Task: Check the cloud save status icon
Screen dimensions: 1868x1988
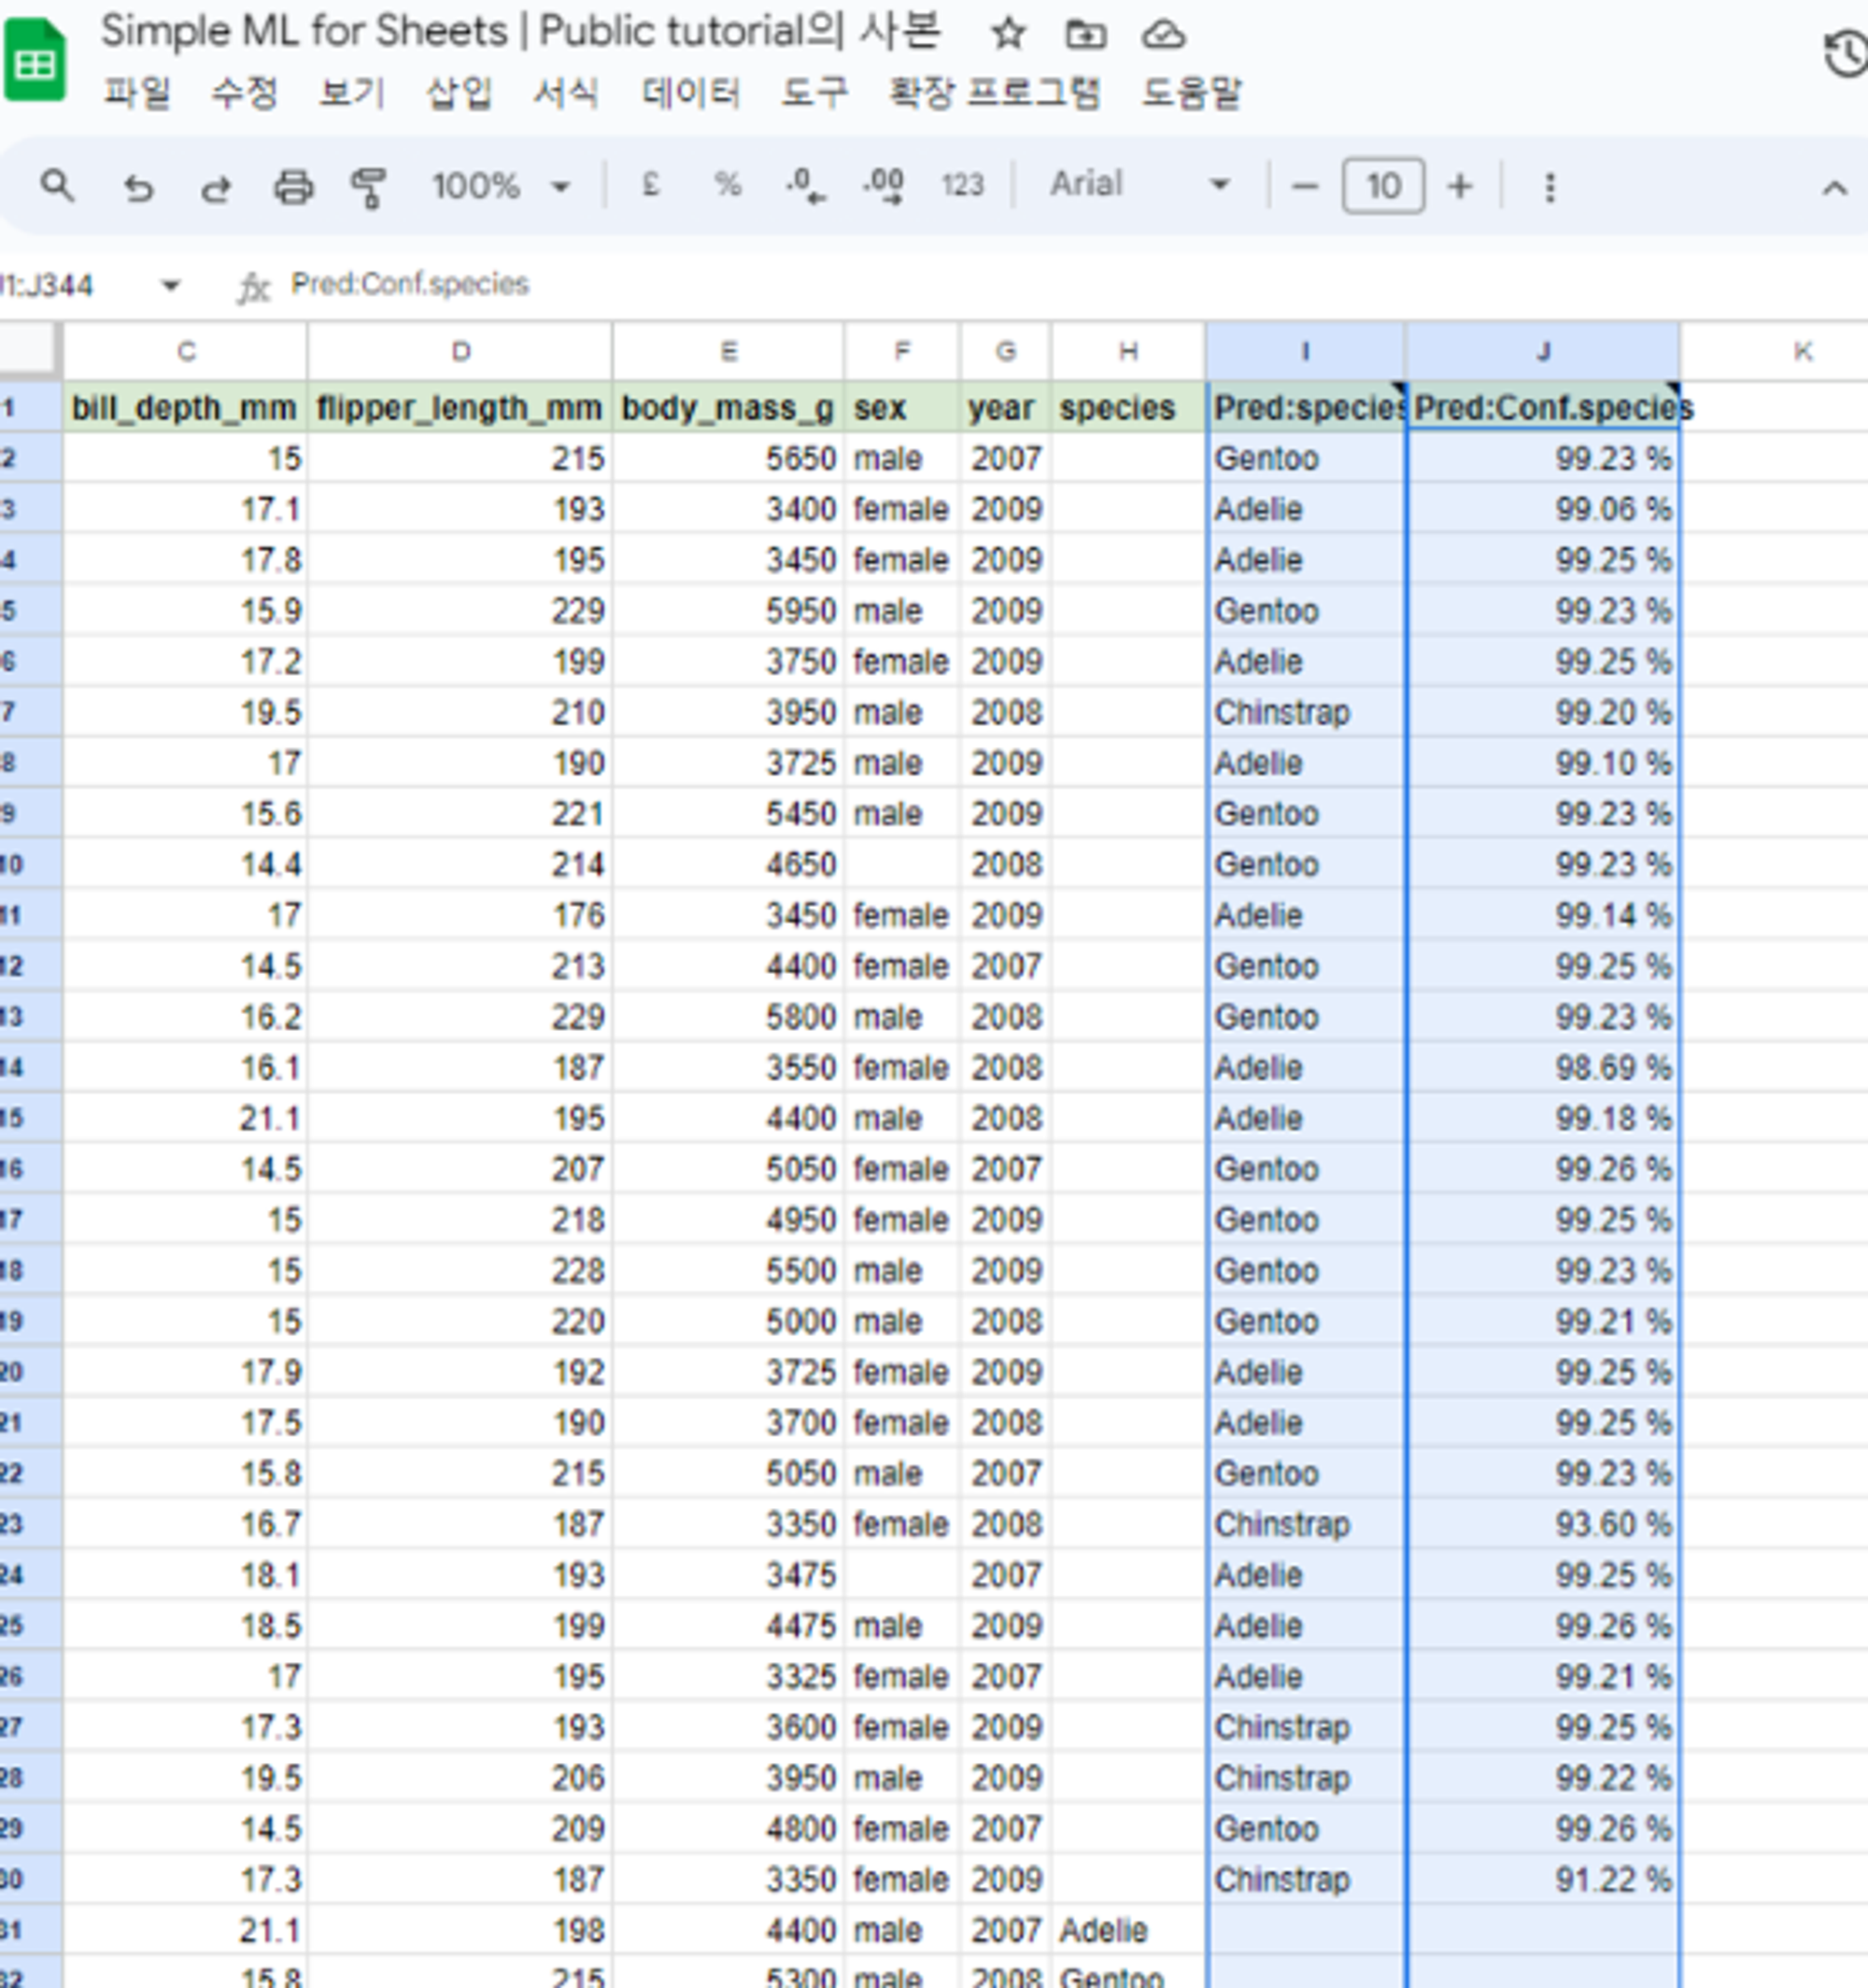Action: pos(1163,35)
